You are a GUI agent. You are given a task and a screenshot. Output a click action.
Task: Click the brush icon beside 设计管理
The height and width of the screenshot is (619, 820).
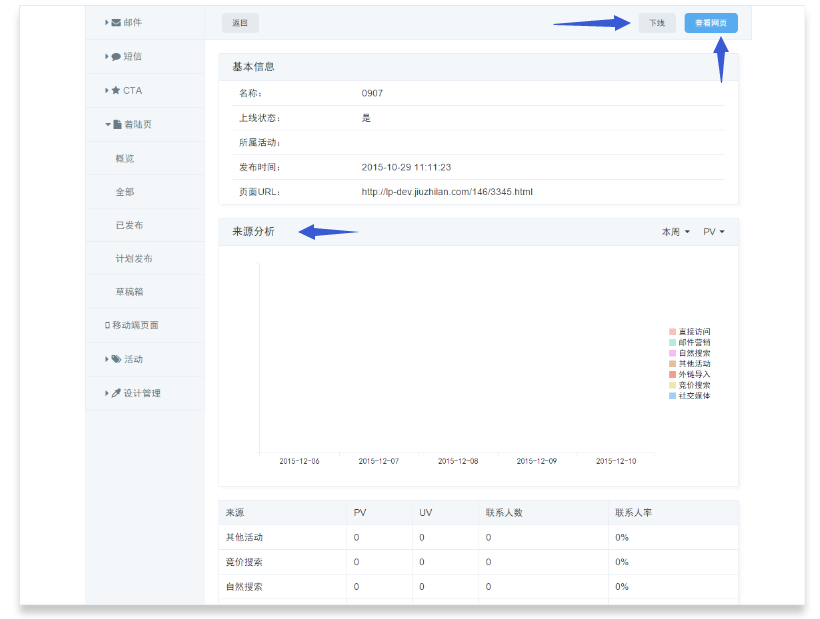(116, 393)
